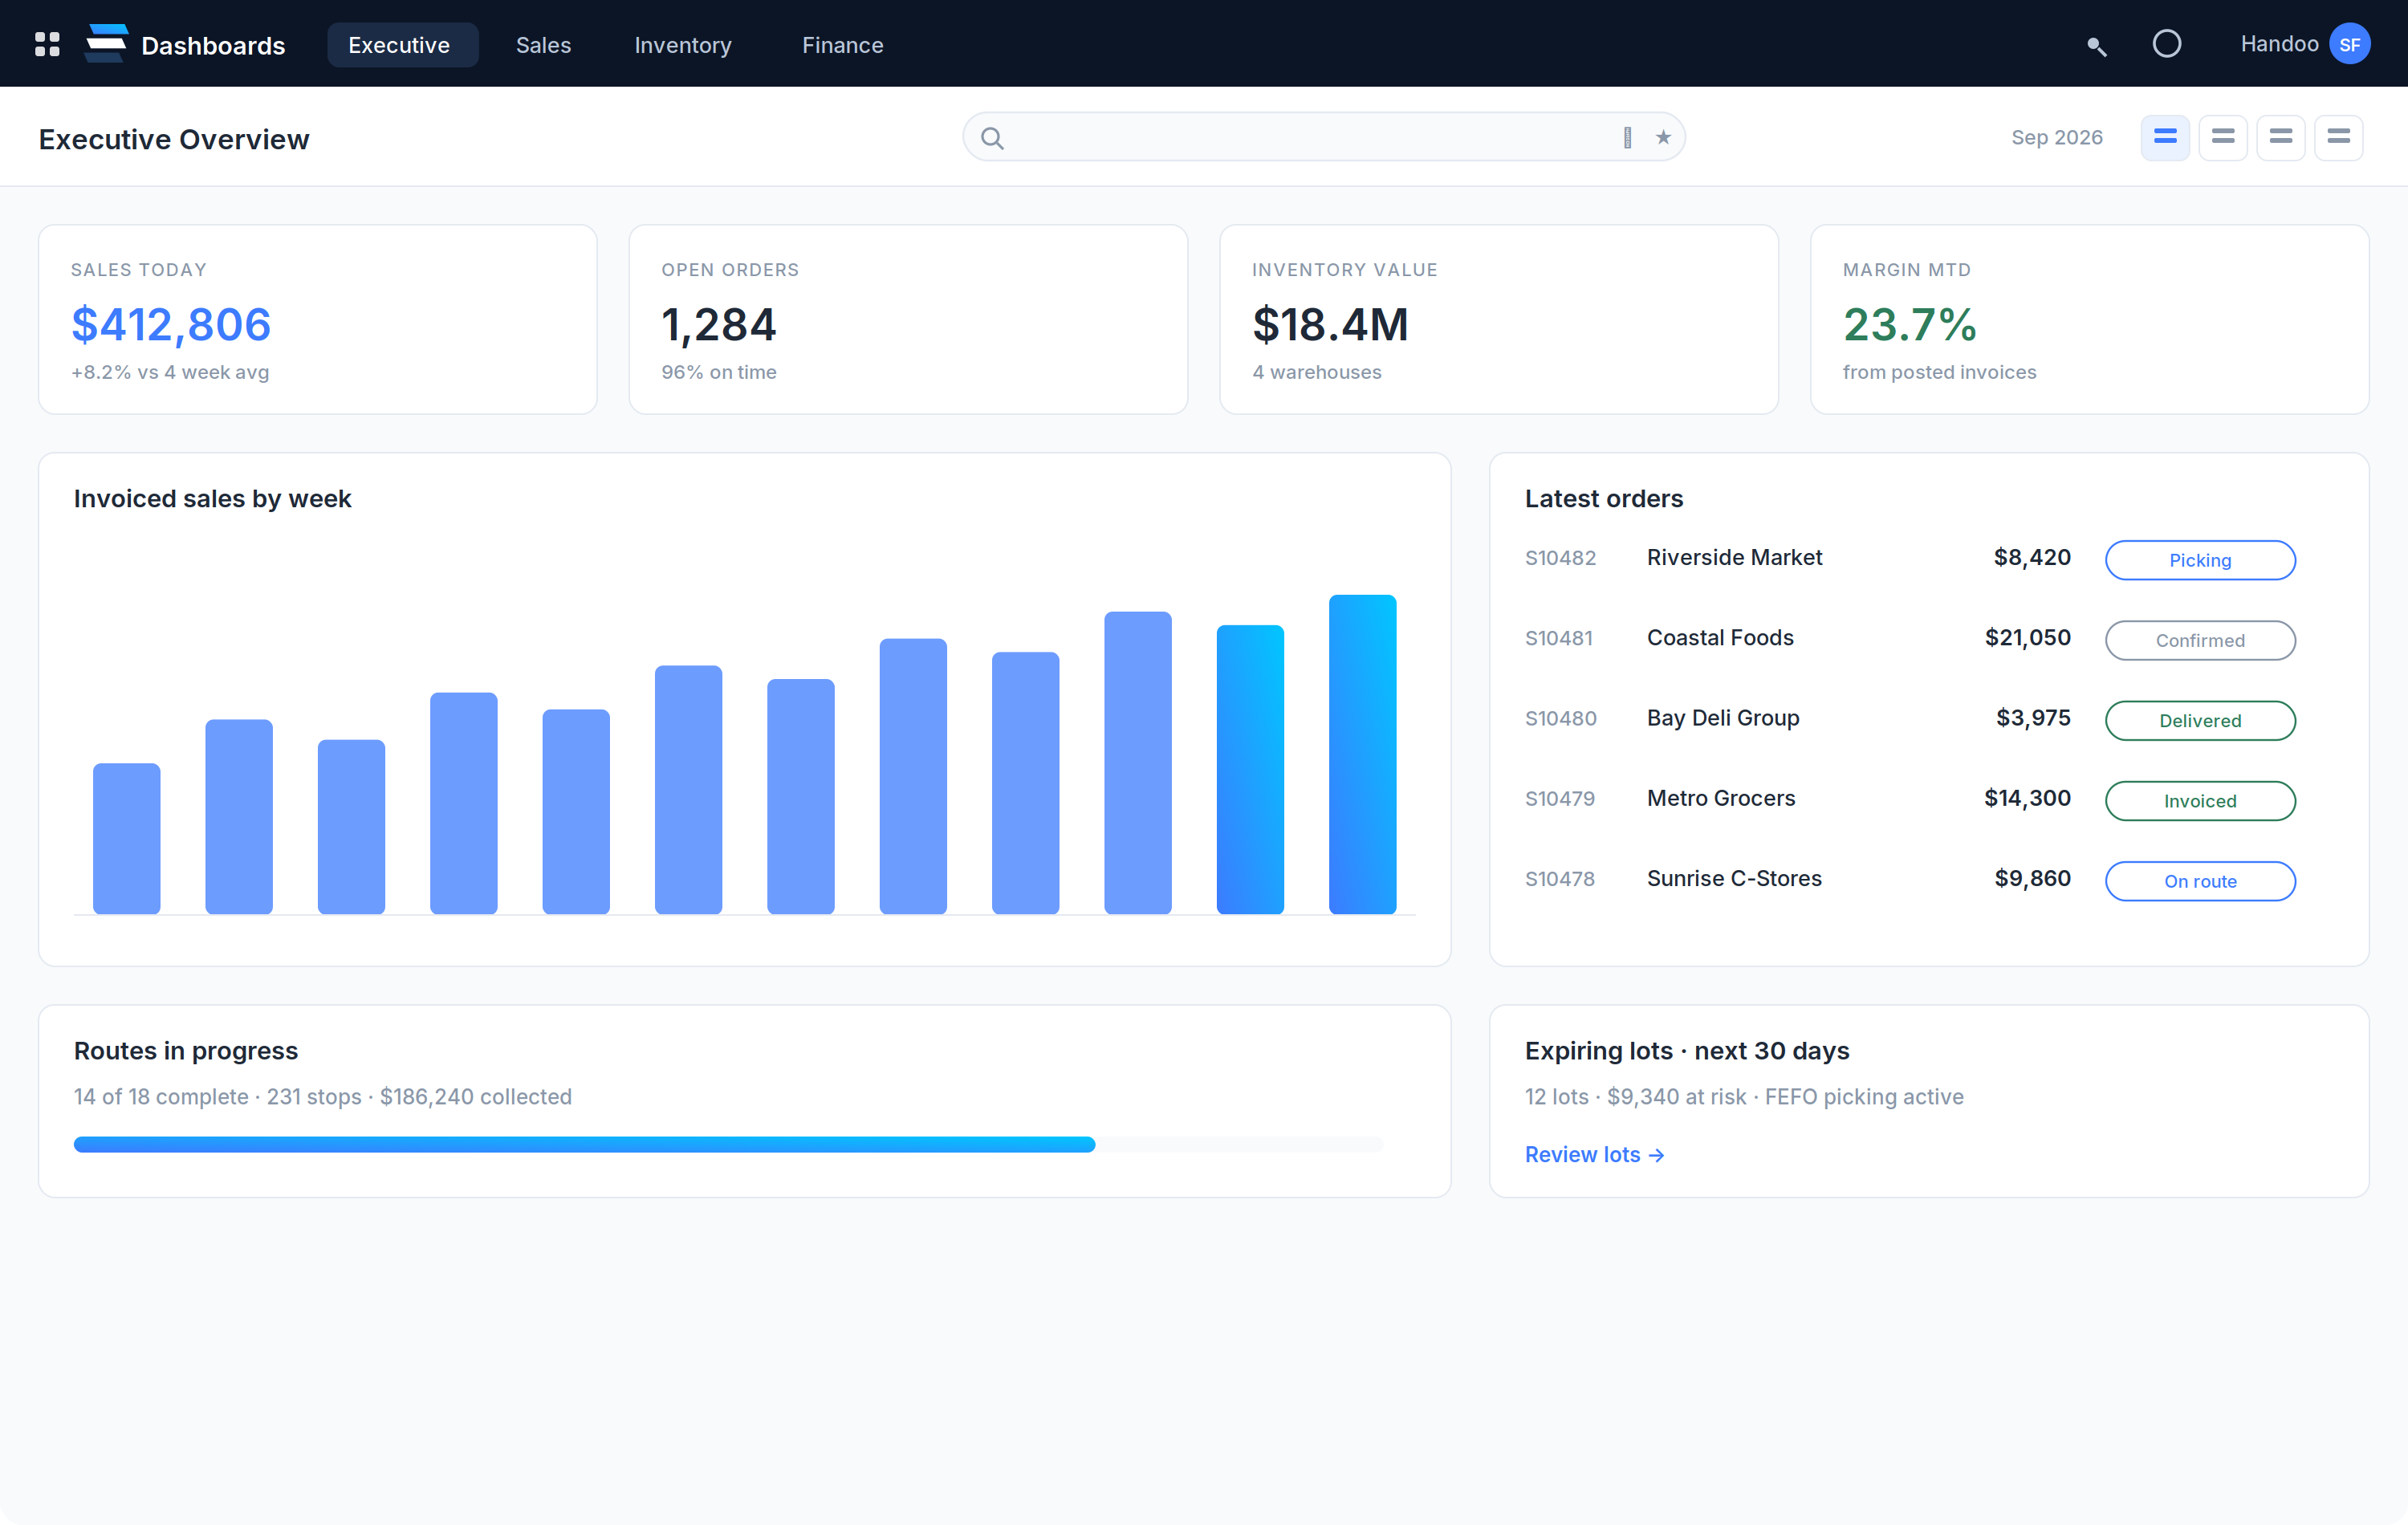Select the highlighted blue view mode button
2408x1525 pixels.
[x=2165, y=137]
